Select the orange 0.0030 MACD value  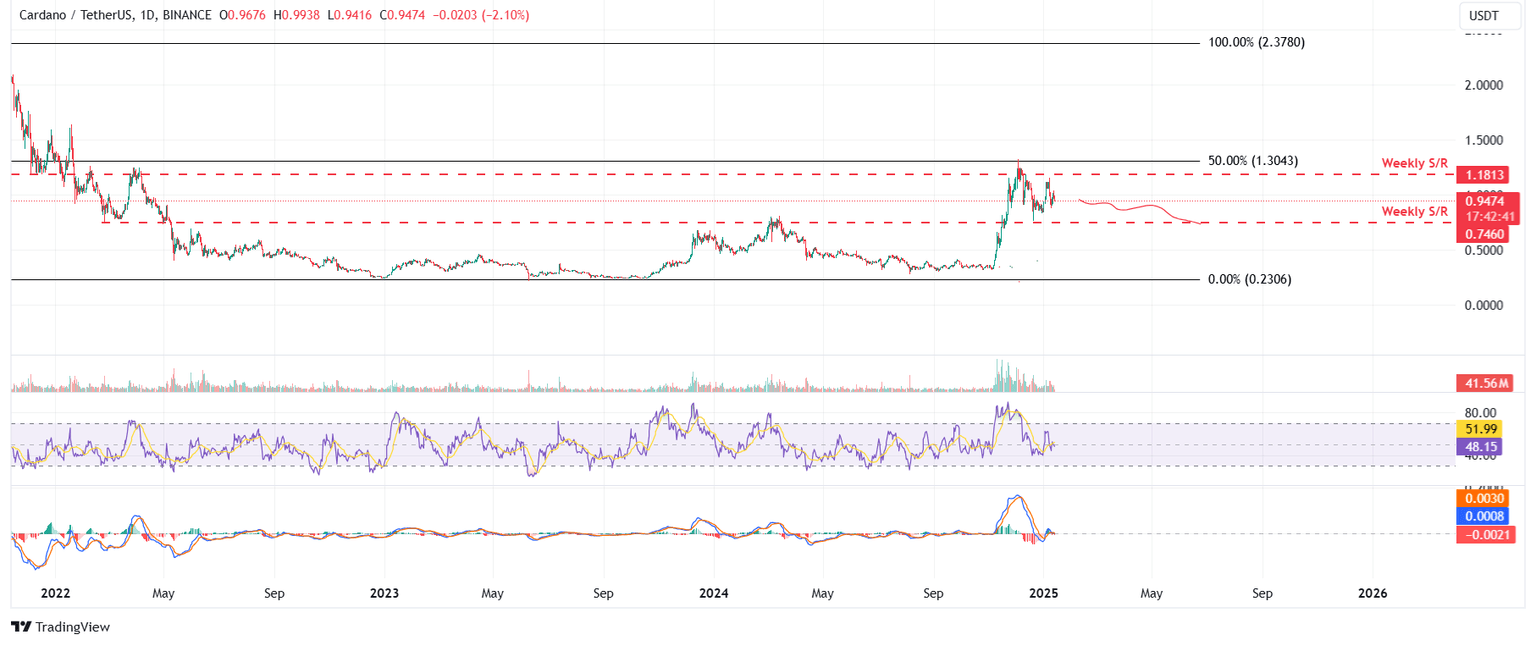click(1483, 497)
